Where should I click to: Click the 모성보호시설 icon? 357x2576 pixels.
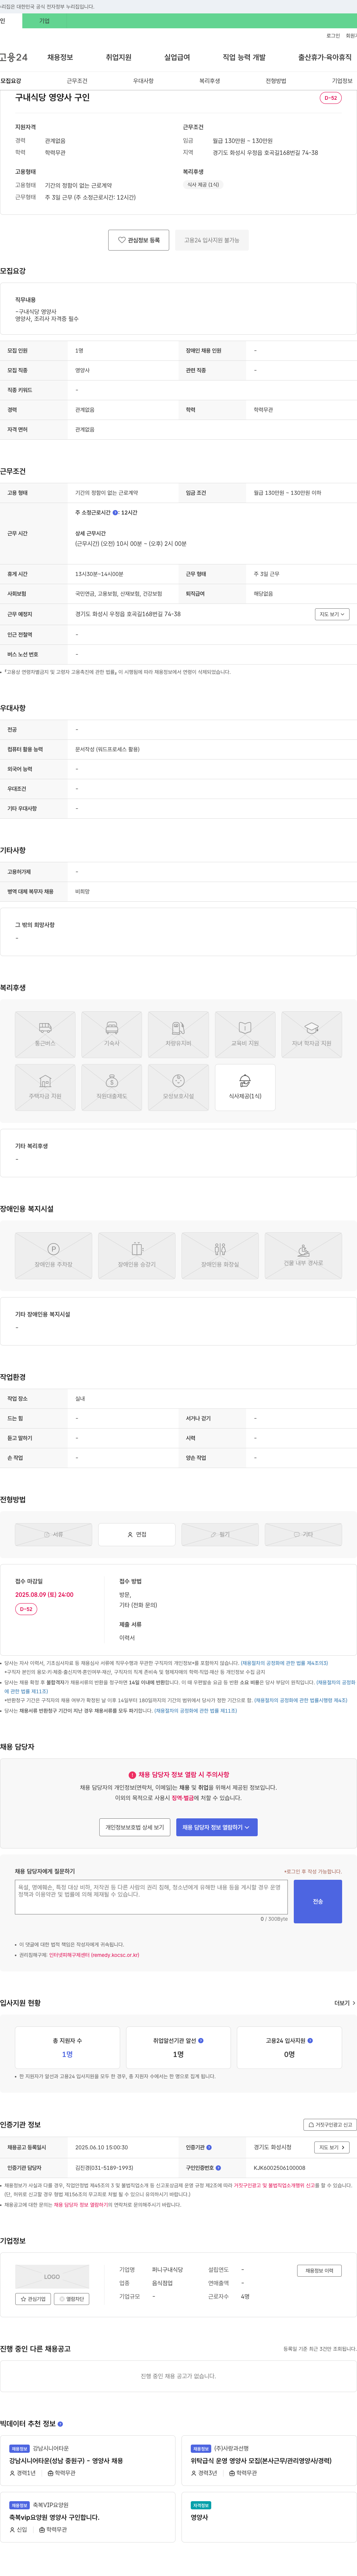(178, 1088)
